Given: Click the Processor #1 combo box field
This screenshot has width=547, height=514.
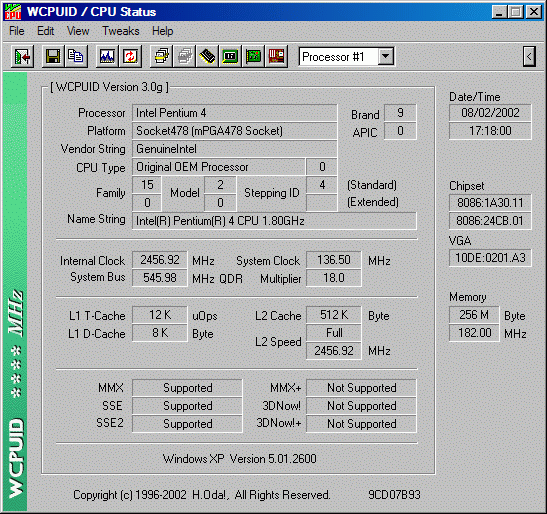Looking at the screenshot, I should [x=346, y=56].
